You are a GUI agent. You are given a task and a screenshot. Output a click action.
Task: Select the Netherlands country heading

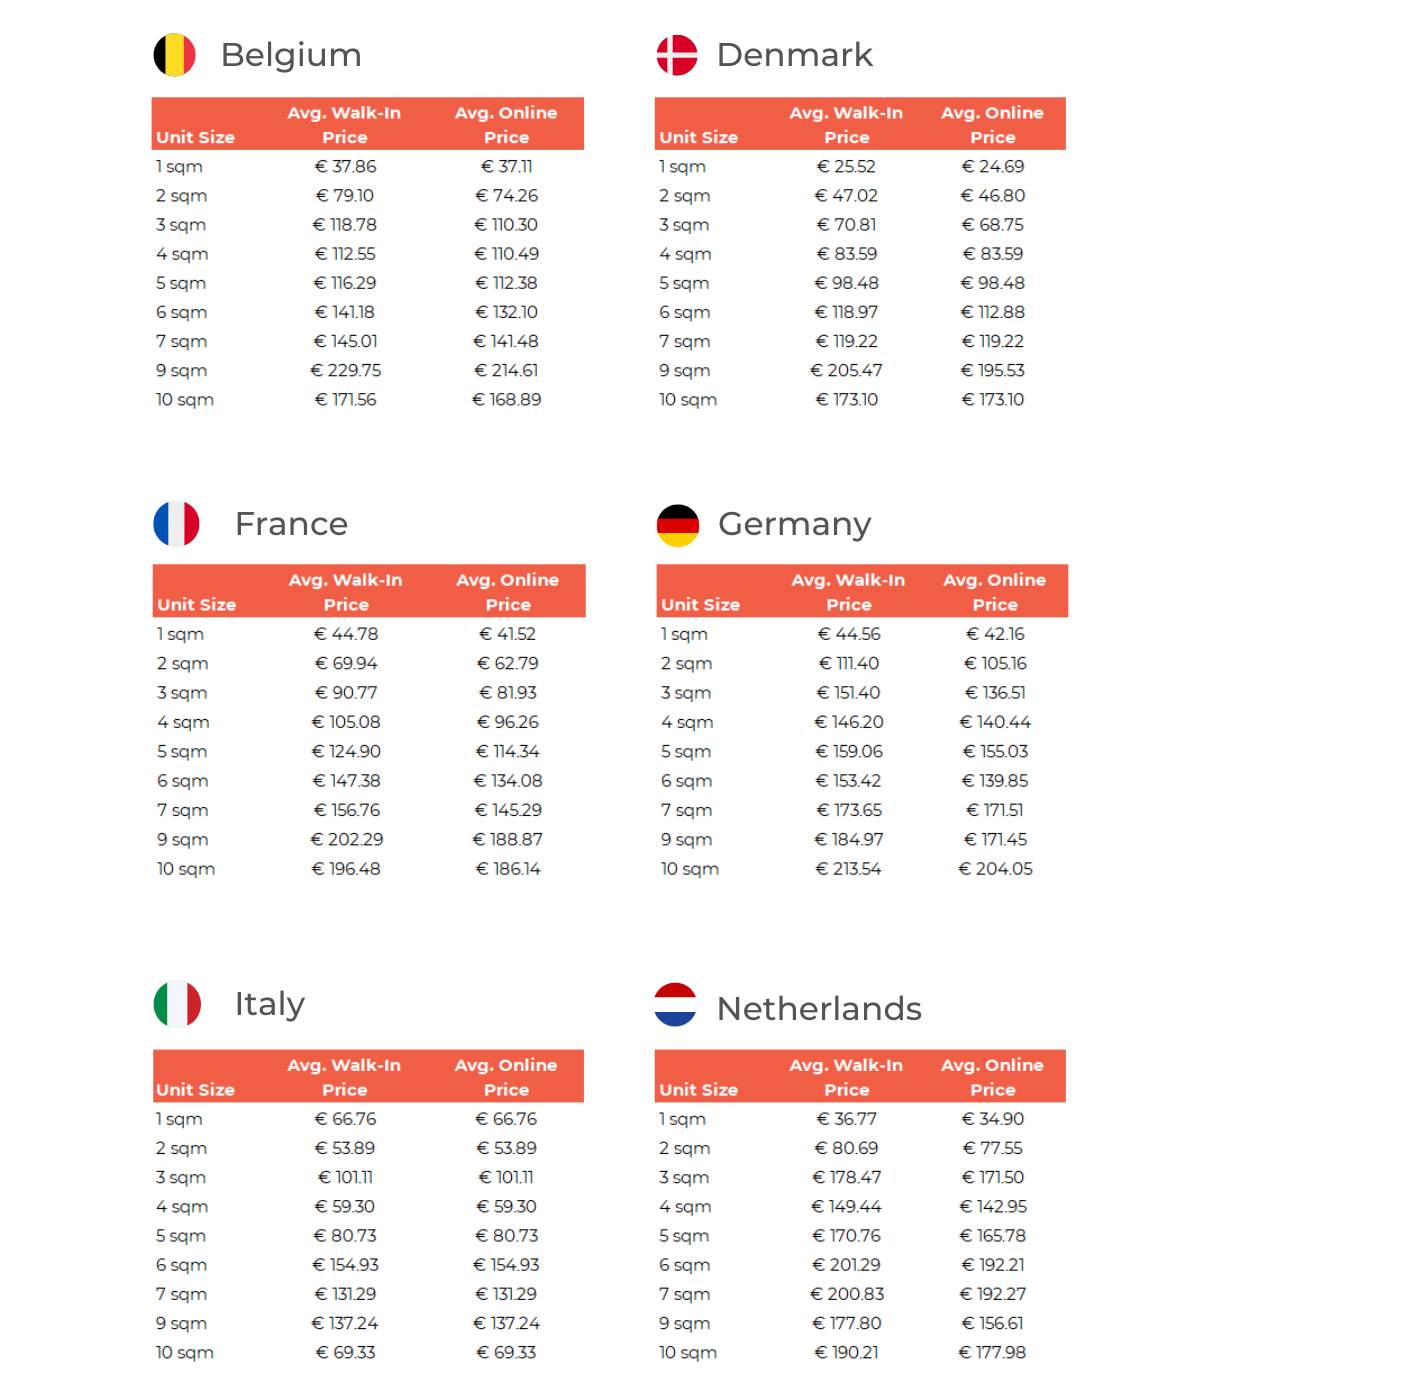tap(819, 1008)
